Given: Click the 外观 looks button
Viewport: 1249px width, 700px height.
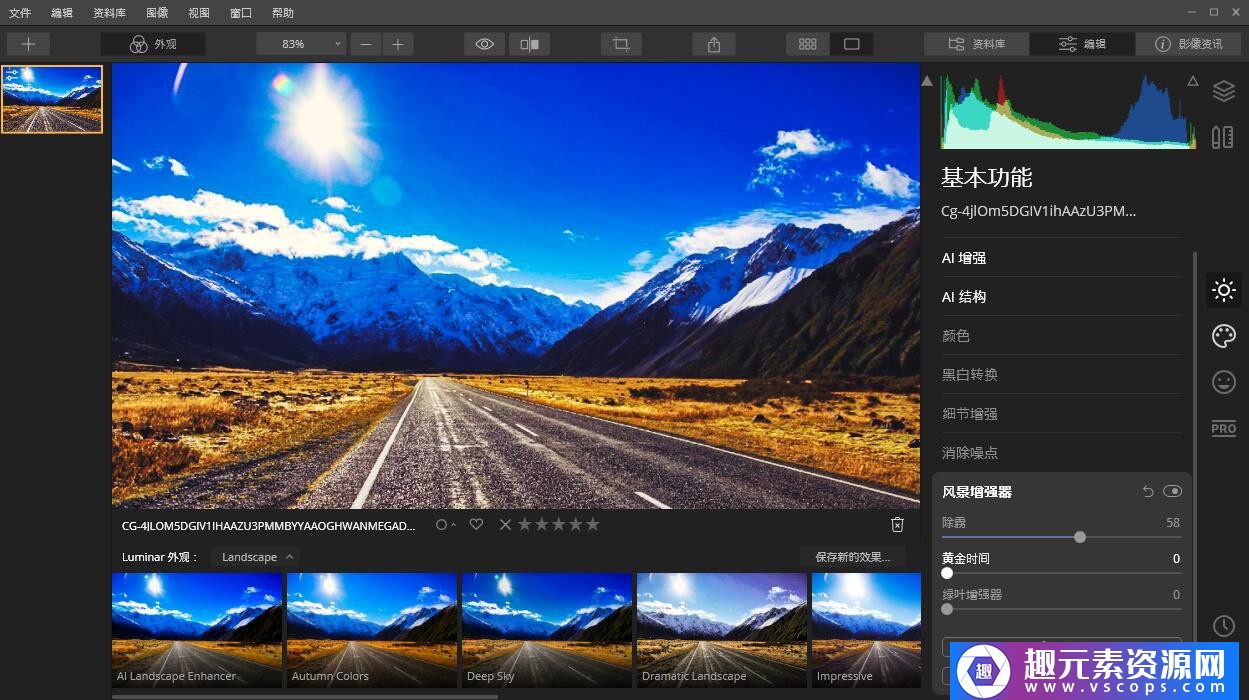Looking at the screenshot, I should click(x=153, y=44).
